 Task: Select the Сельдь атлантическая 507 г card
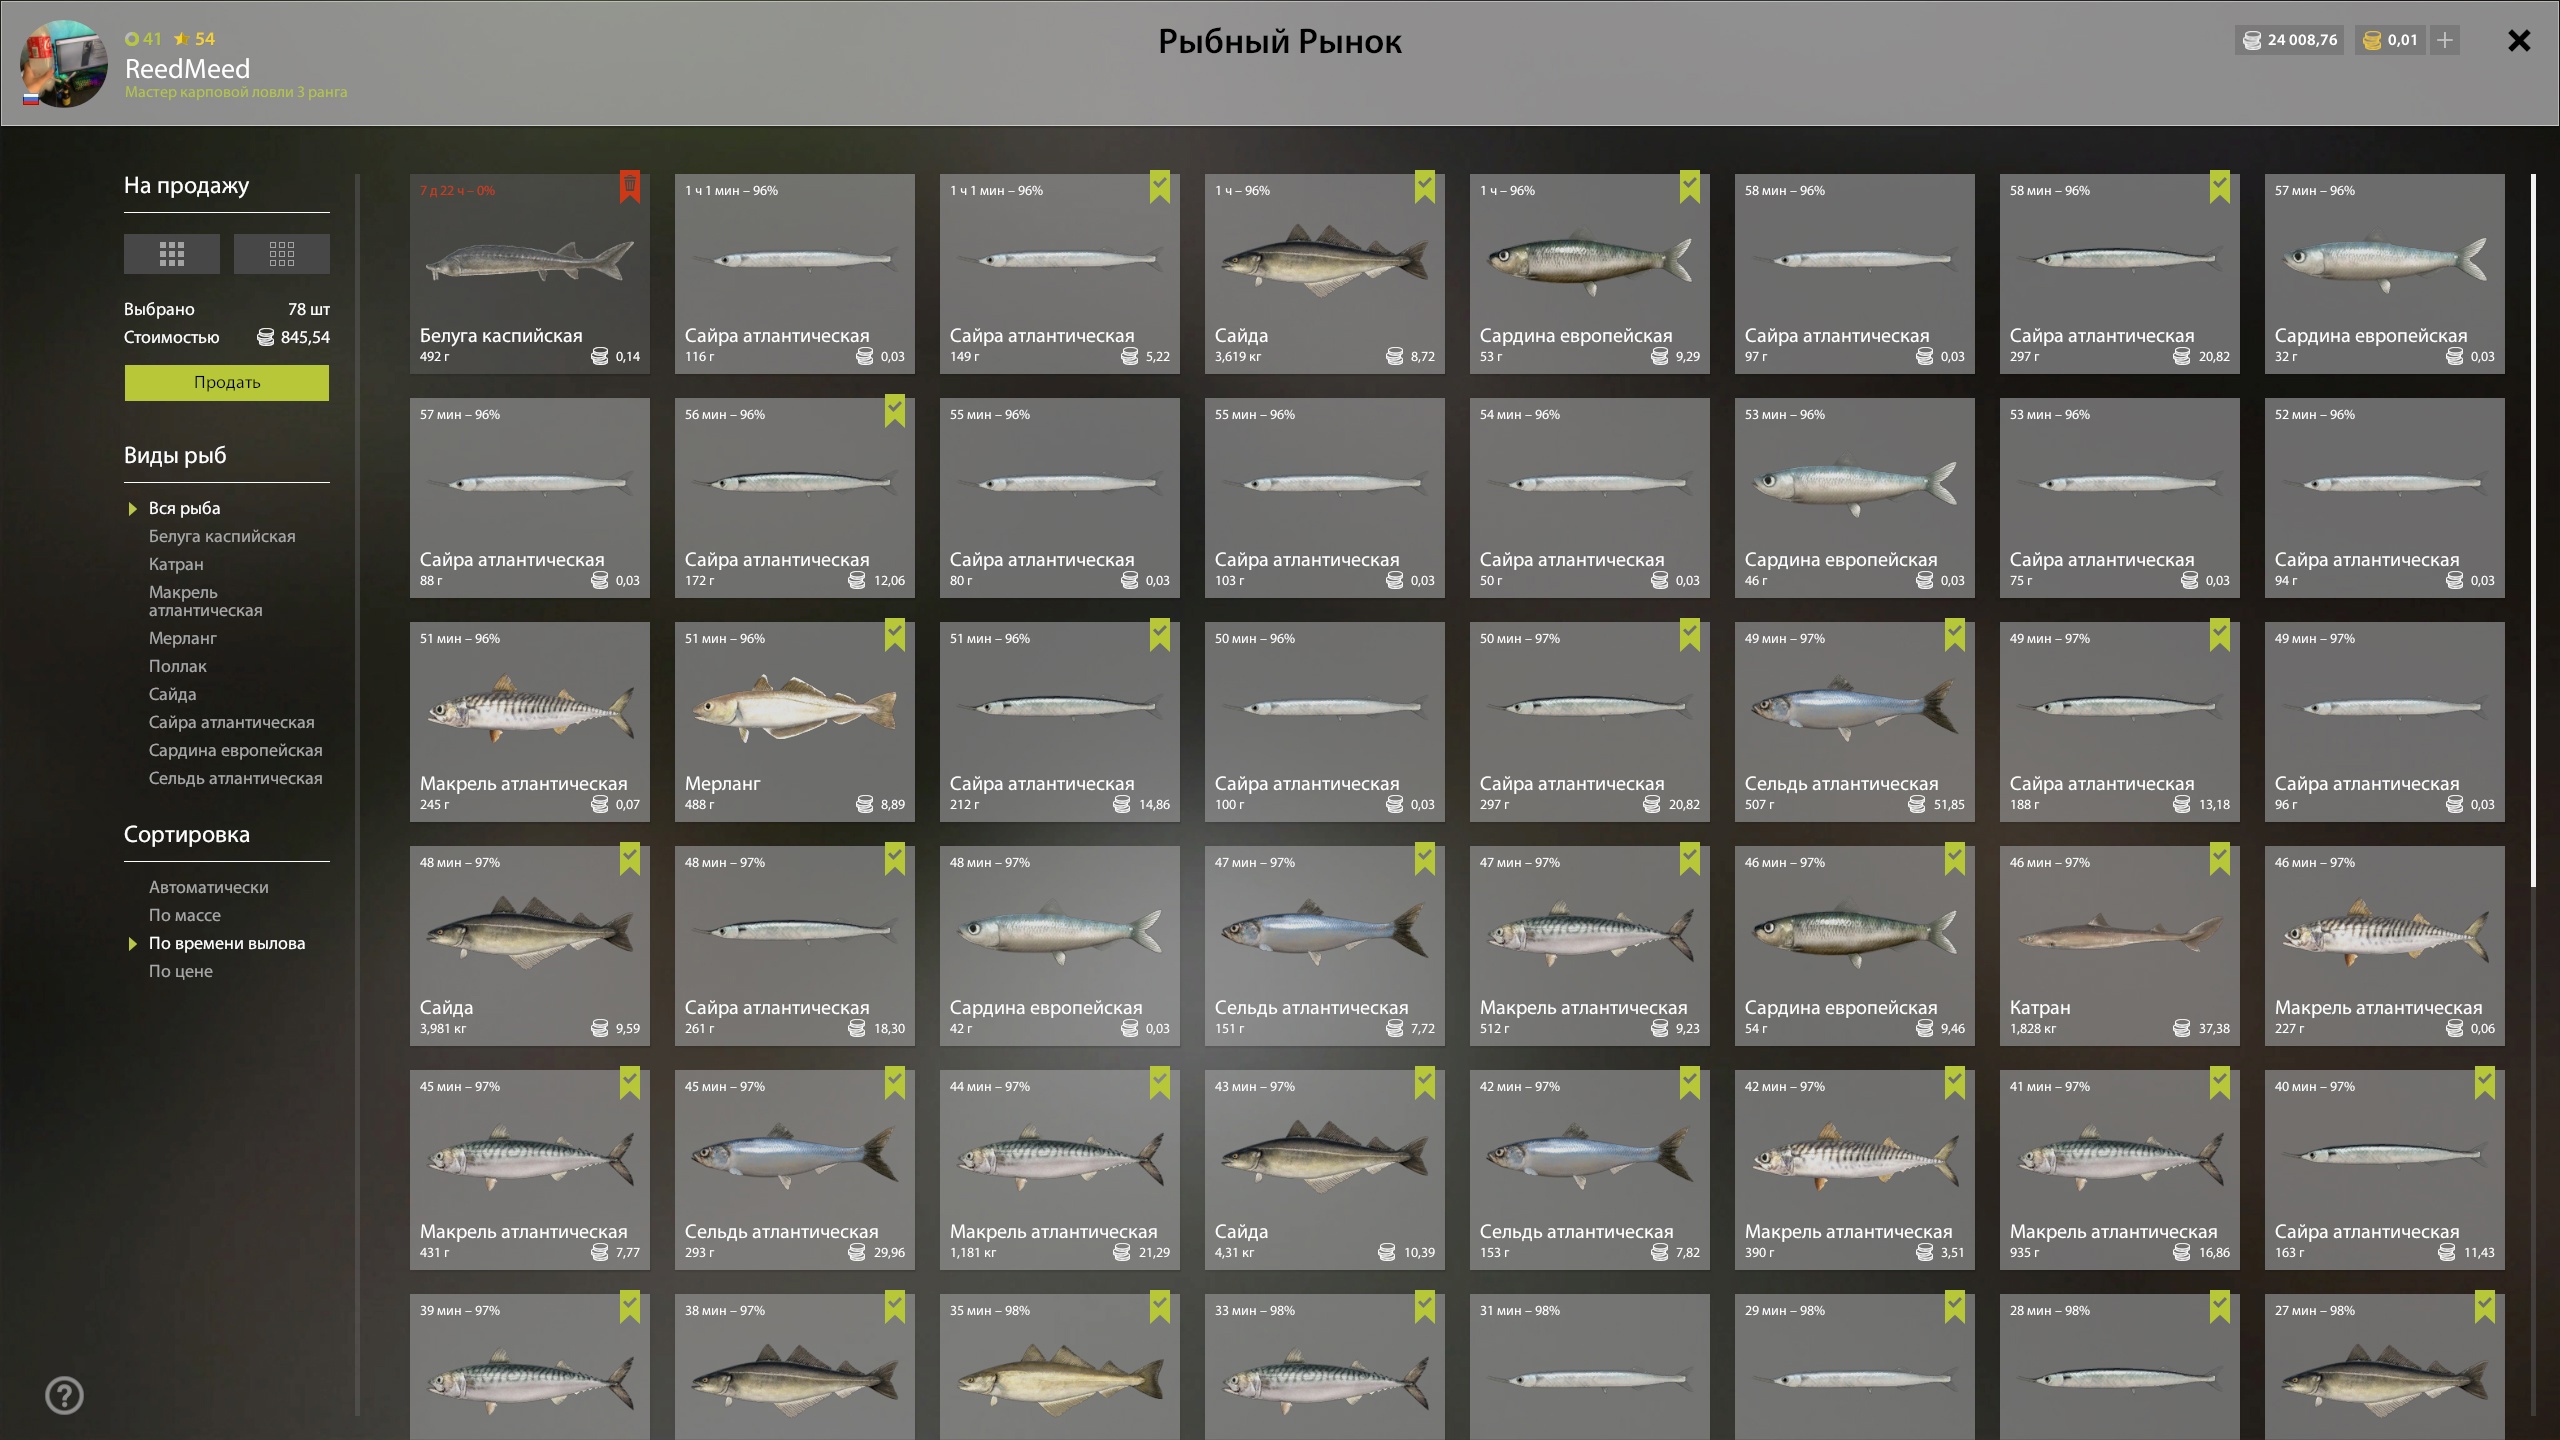tap(1855, 722)
